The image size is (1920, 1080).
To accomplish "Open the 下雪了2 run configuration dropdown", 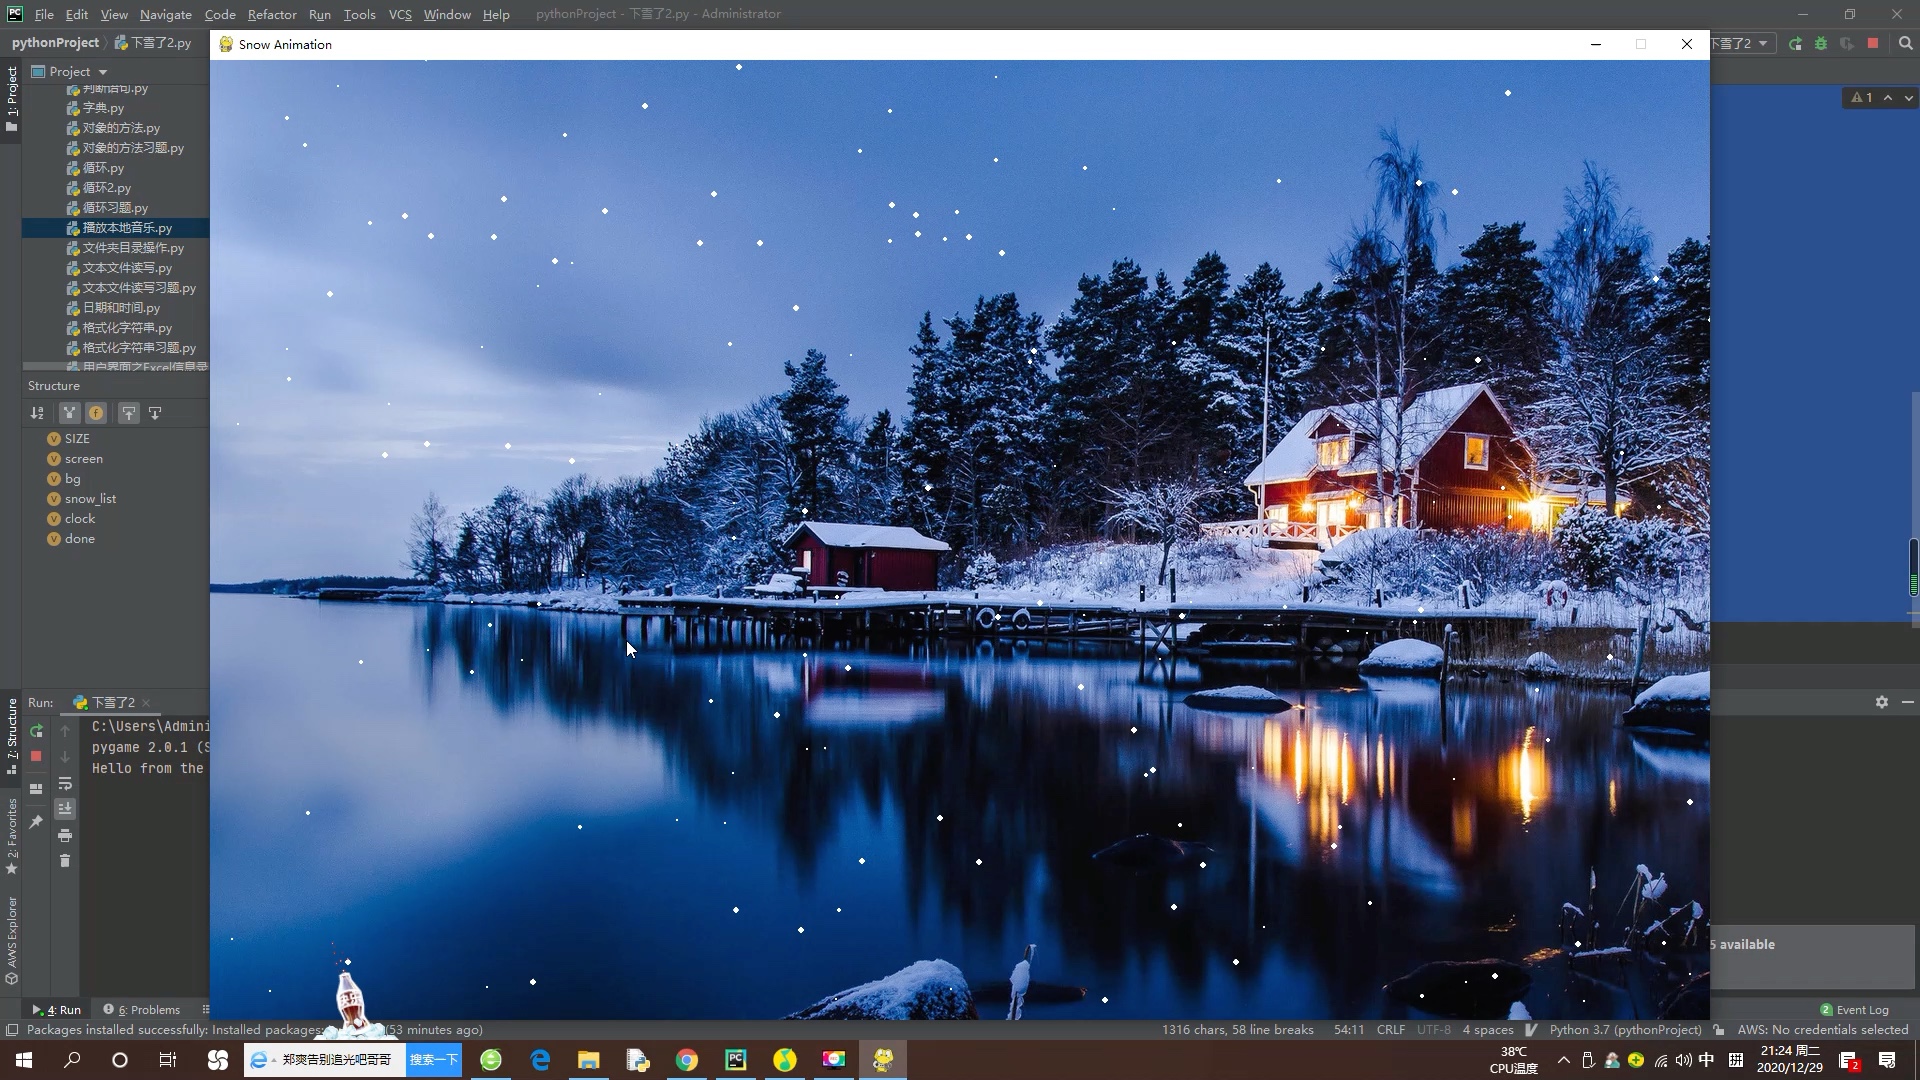I will [x=1741, y=44].
